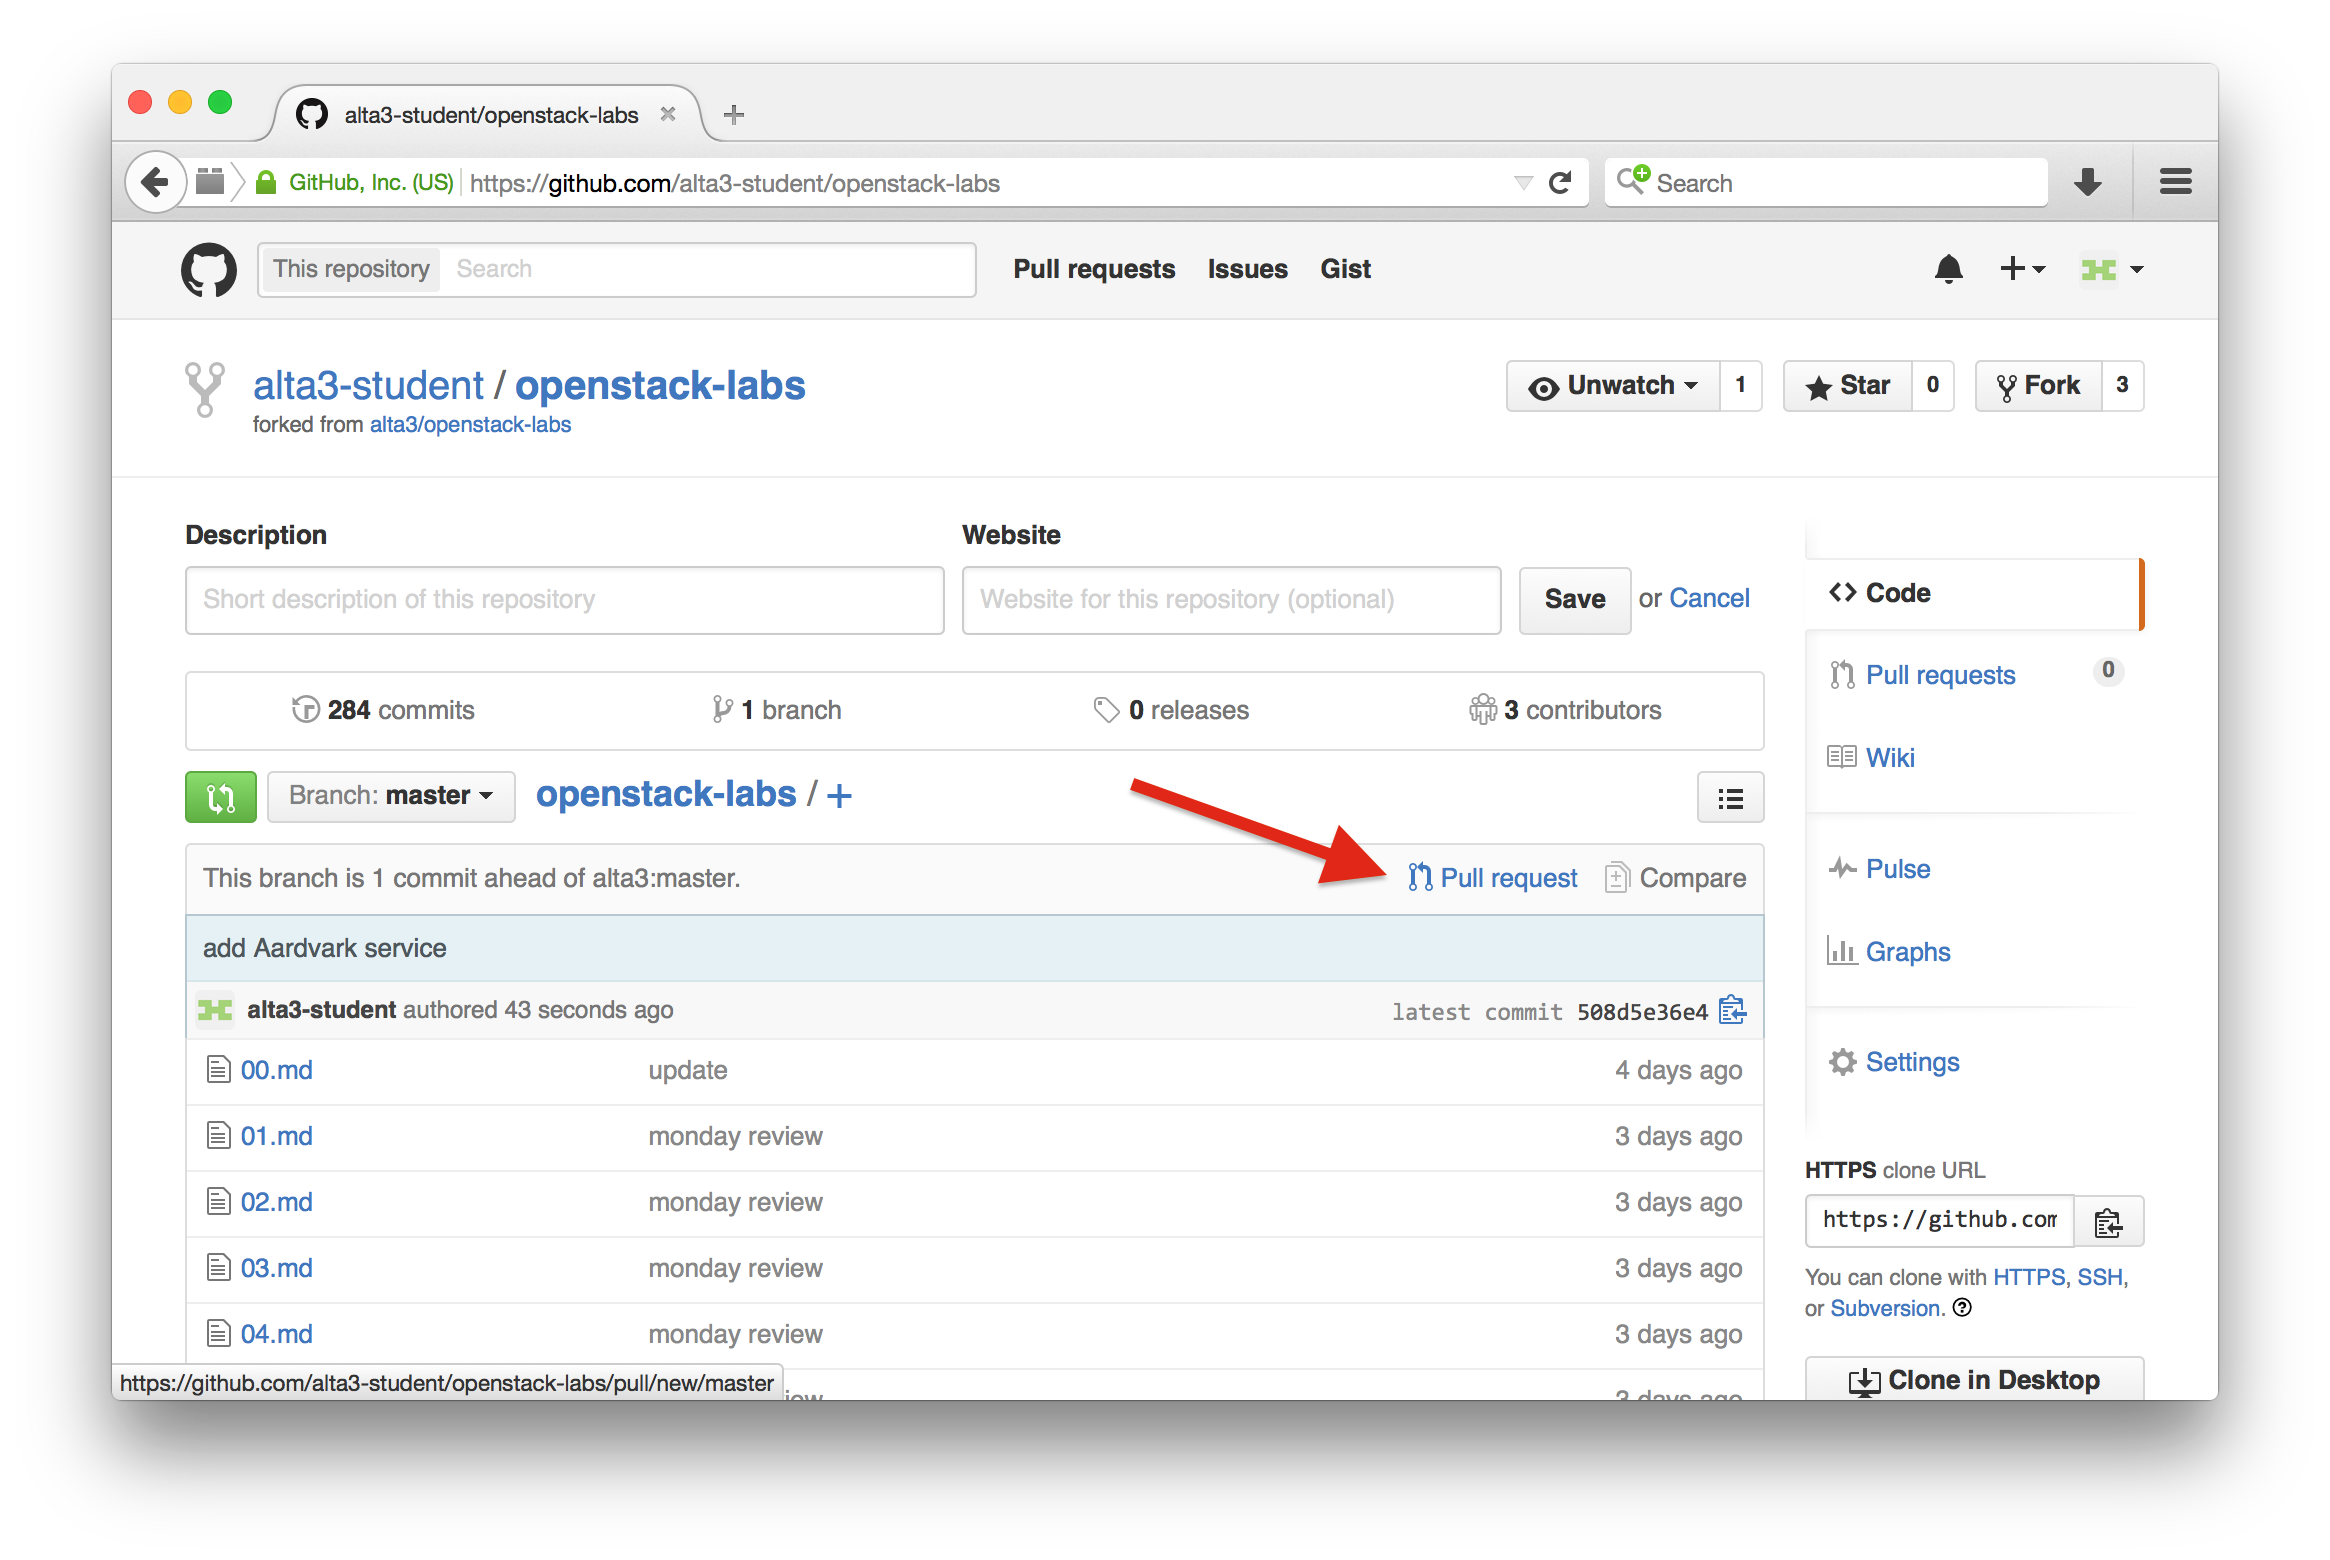Select the Pulse sidebar tab

tap(1897, 869)
